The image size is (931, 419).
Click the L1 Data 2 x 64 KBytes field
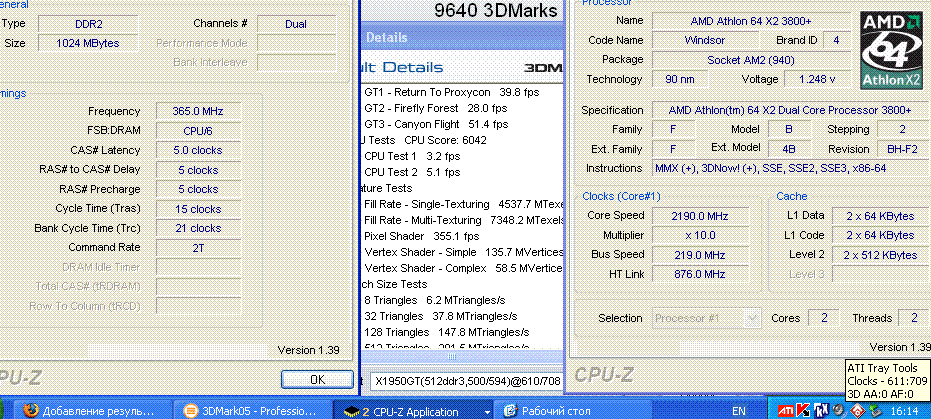click(x=880, y=216)
